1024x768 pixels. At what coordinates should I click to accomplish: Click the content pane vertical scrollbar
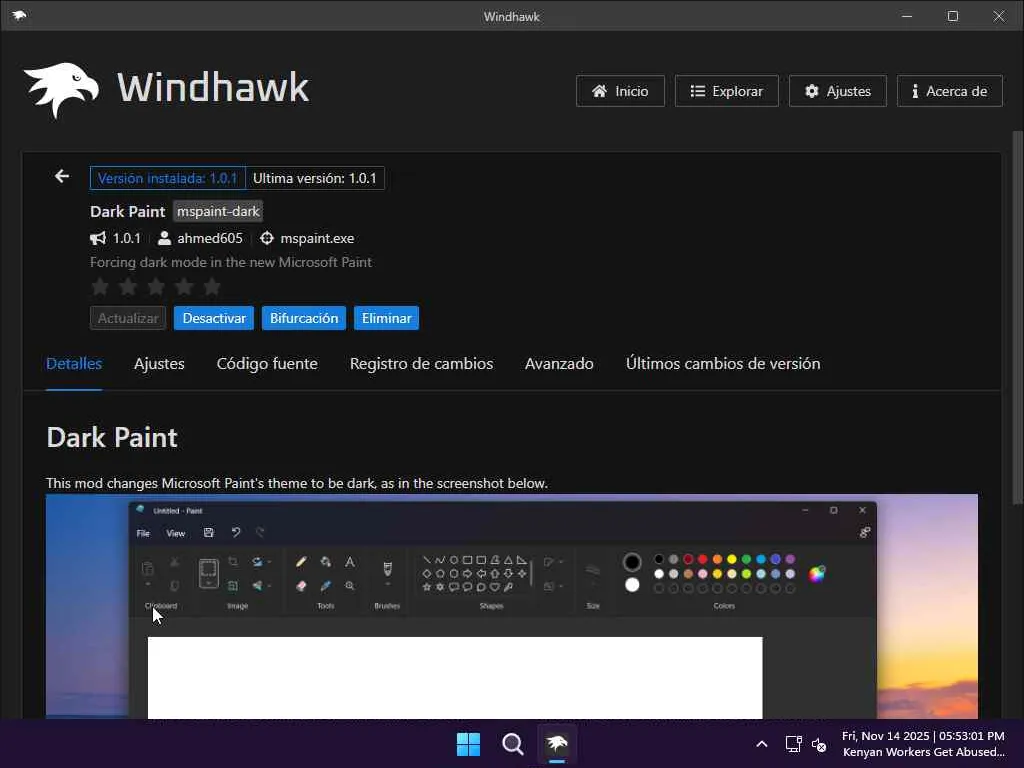[x=1017, y=317]
